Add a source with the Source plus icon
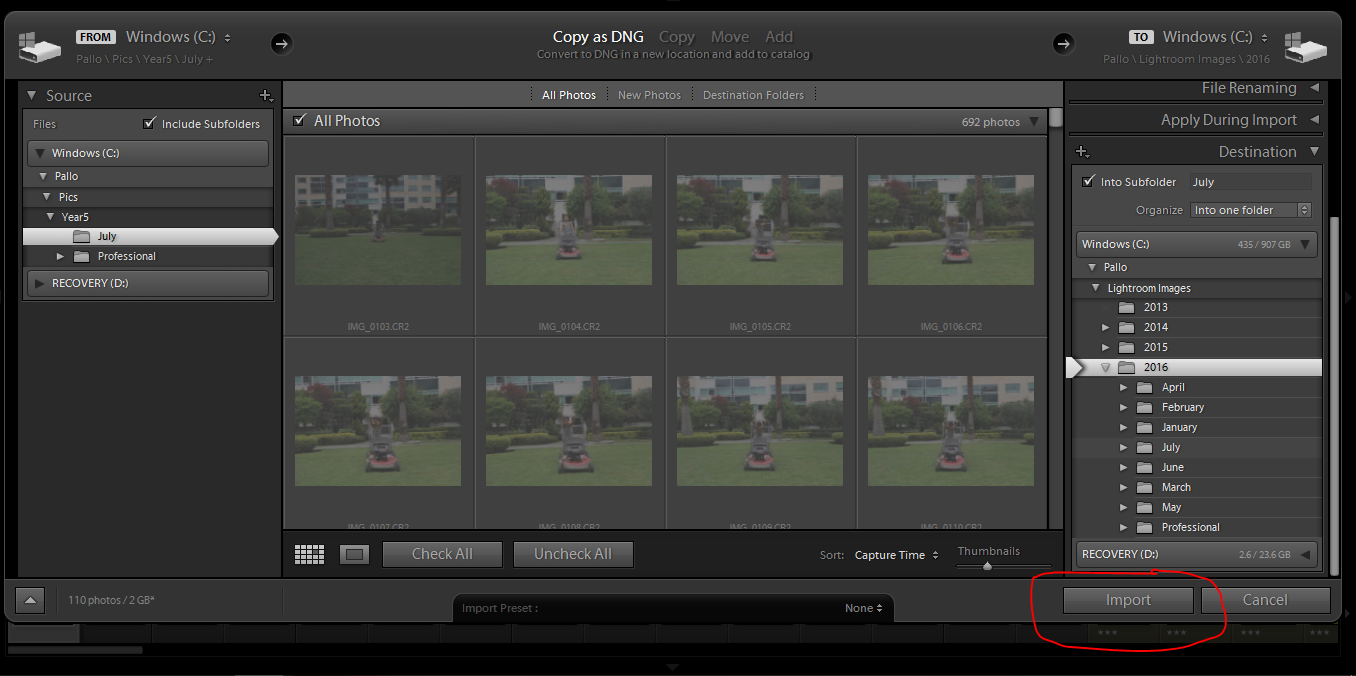The height and width of the screenshot is (676, 1356). click(x=266, y=96)
